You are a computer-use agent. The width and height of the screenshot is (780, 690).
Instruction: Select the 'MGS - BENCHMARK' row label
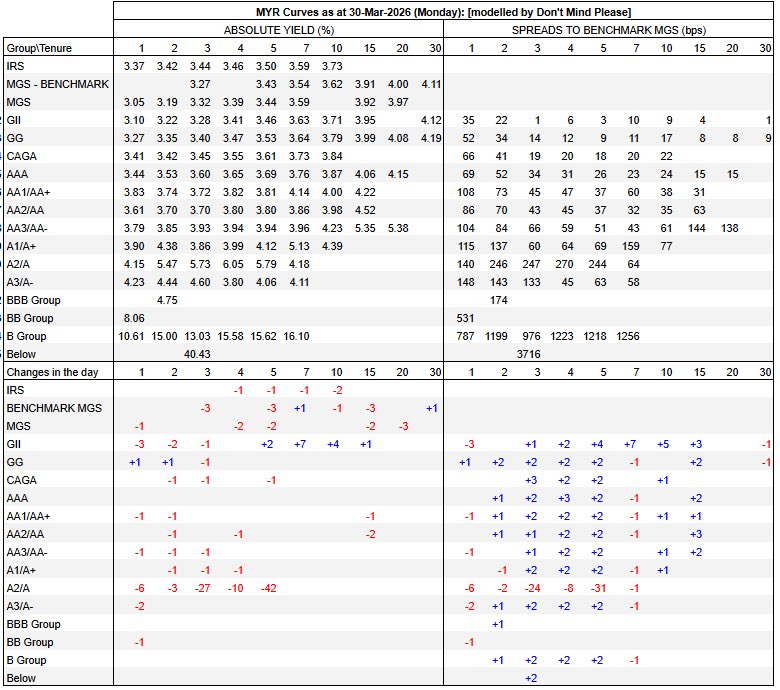(x=57, y=84)
